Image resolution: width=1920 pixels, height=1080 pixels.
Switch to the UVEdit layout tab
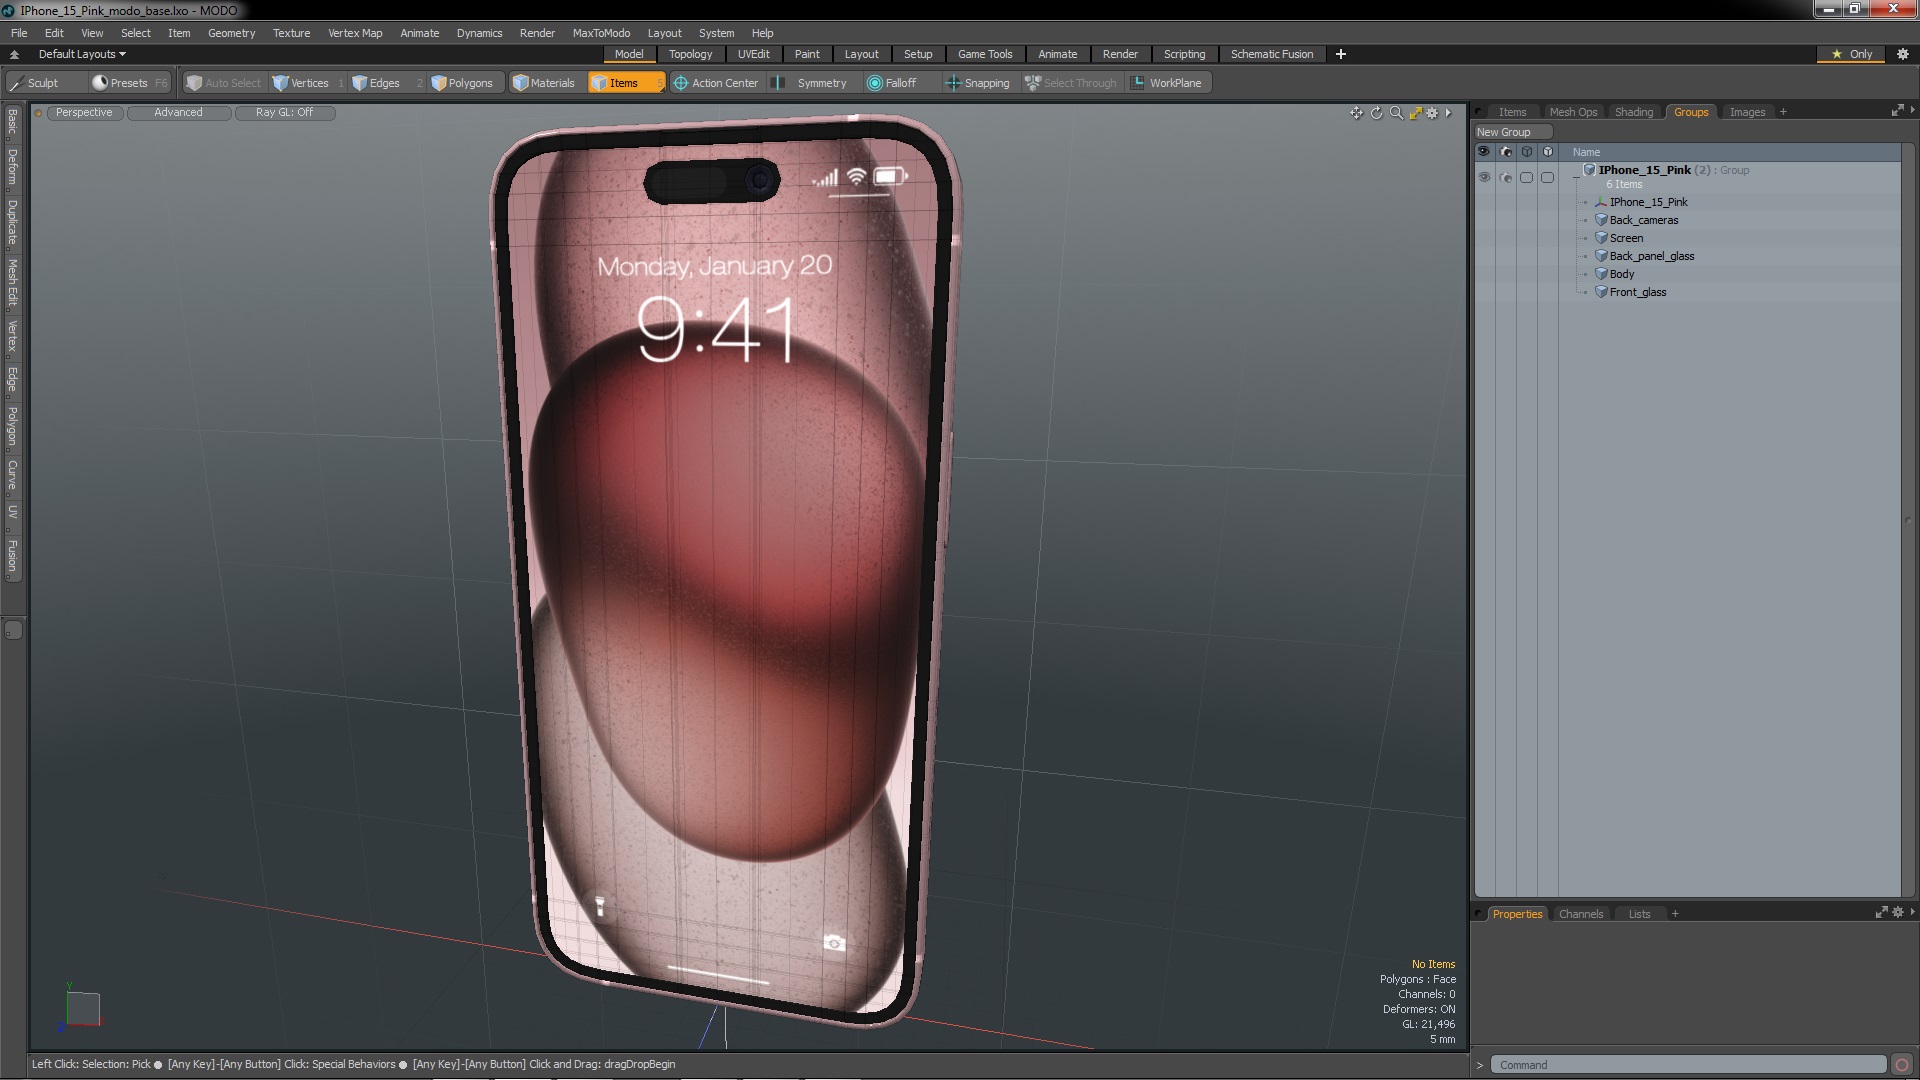(753, 54)
